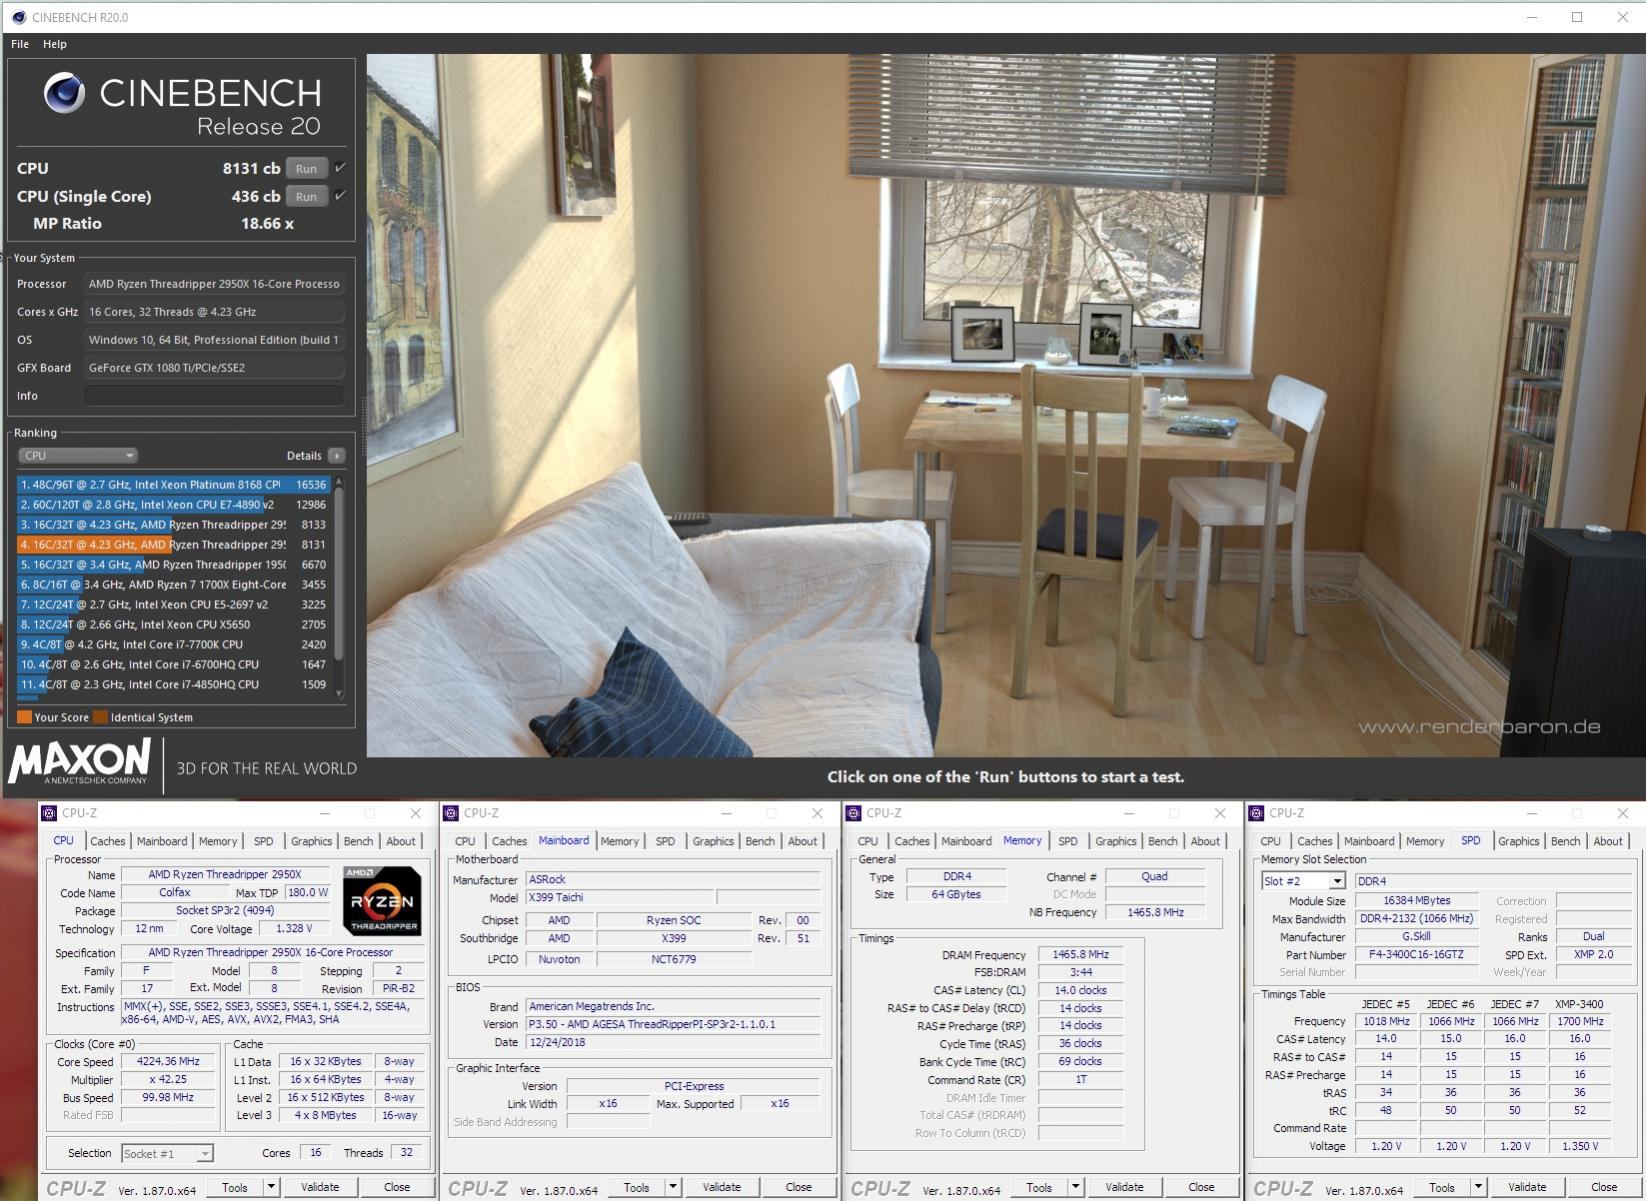Click the Identical System legend swatch
1646x1201 pixels.
point(100,717)
